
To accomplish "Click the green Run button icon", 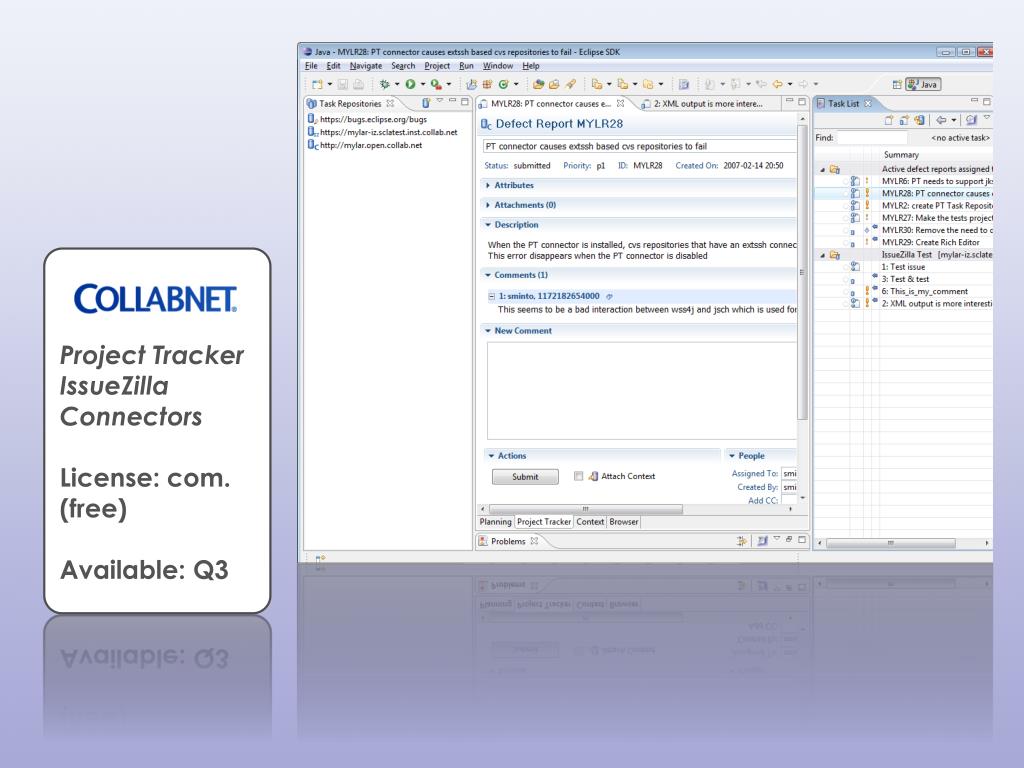I will [x=410, y=84].
